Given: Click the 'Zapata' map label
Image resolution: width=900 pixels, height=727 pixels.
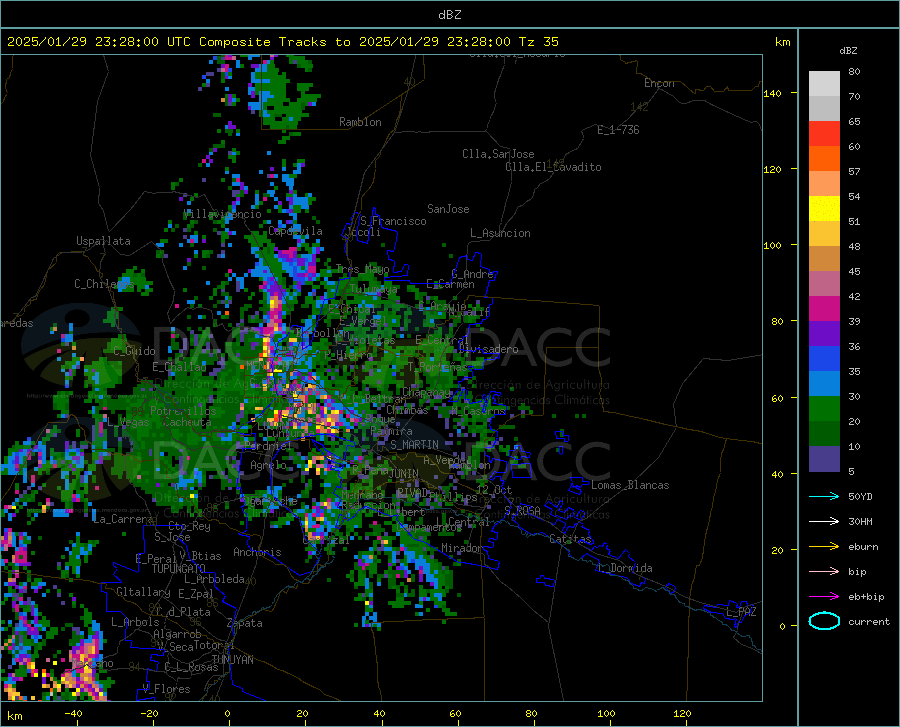Looking at the screenshot, I should (244, 623).
